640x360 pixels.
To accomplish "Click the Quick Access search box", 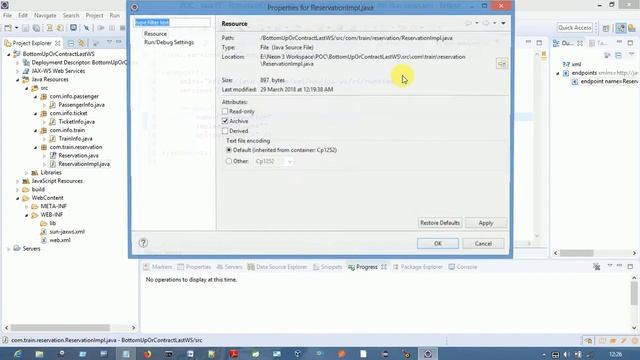I will click(x=575, y=28).
